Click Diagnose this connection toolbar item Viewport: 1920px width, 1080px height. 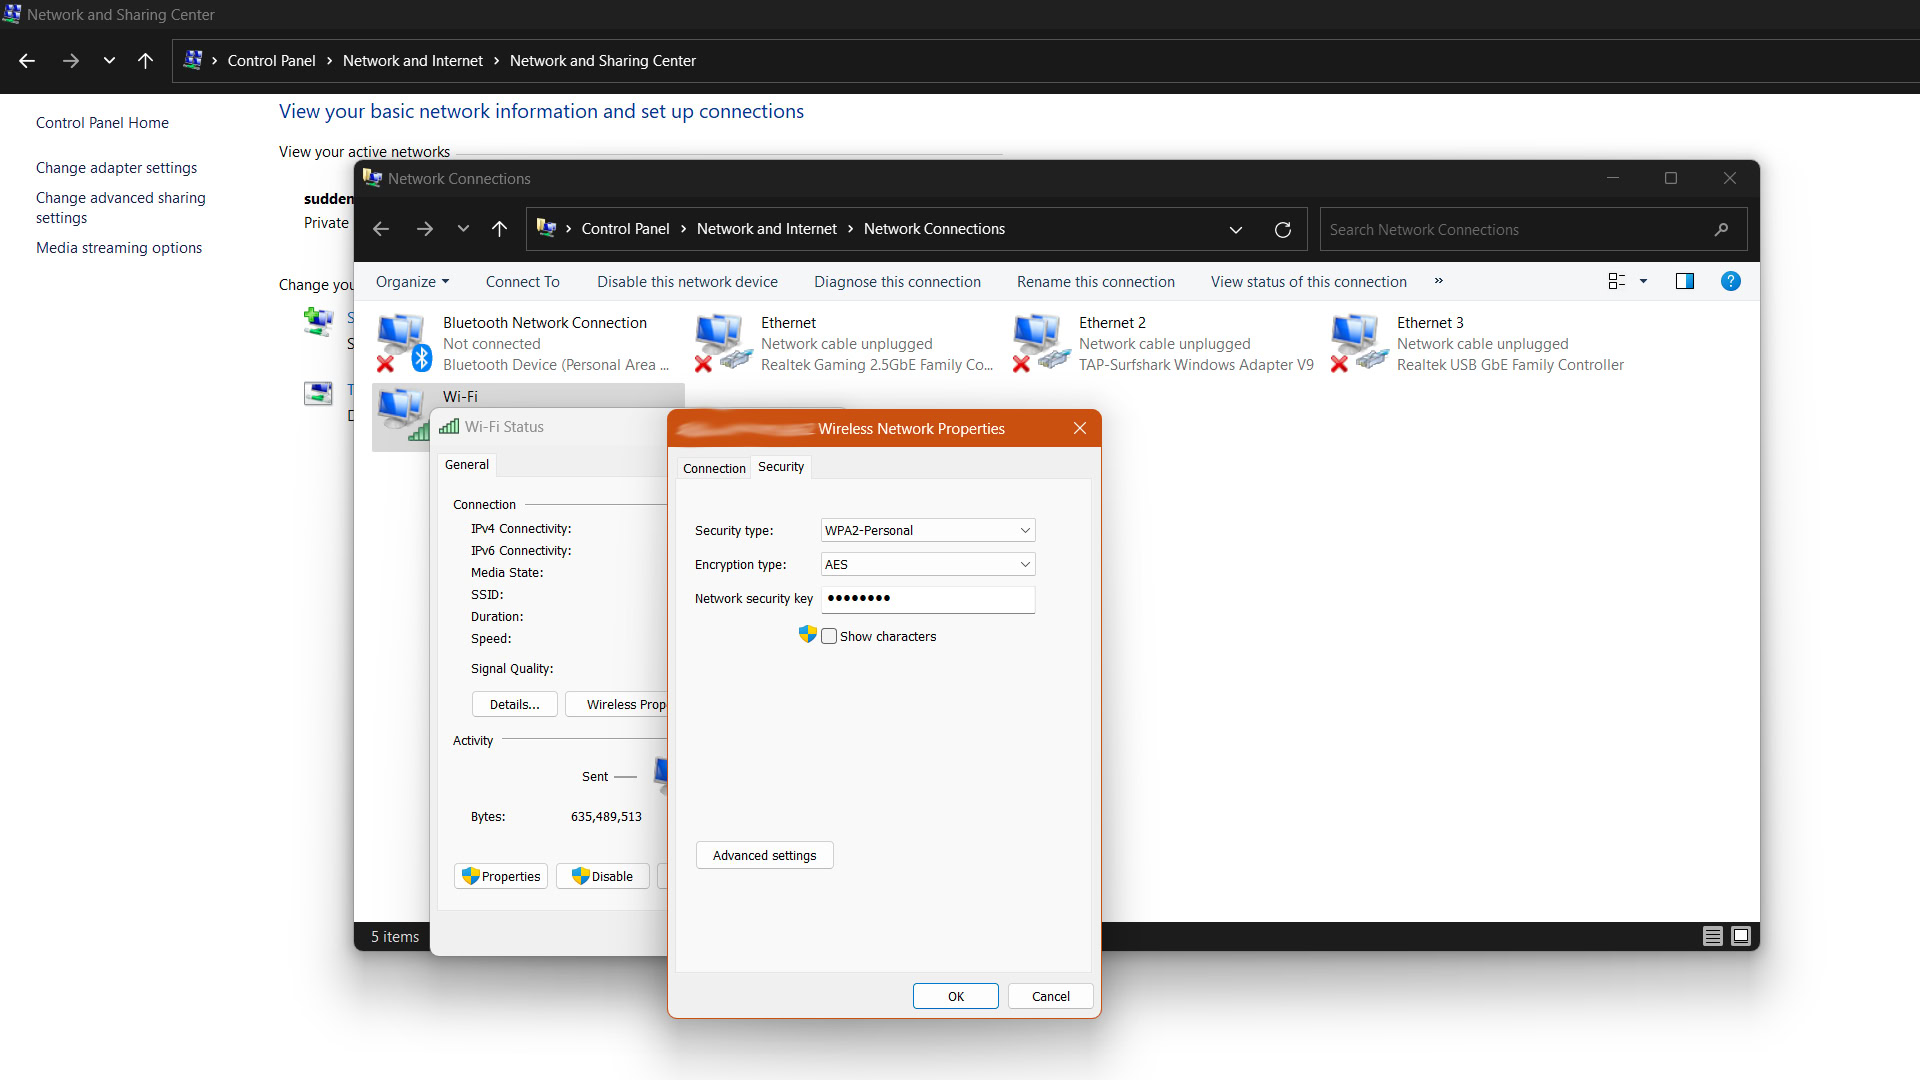point(897,282)
